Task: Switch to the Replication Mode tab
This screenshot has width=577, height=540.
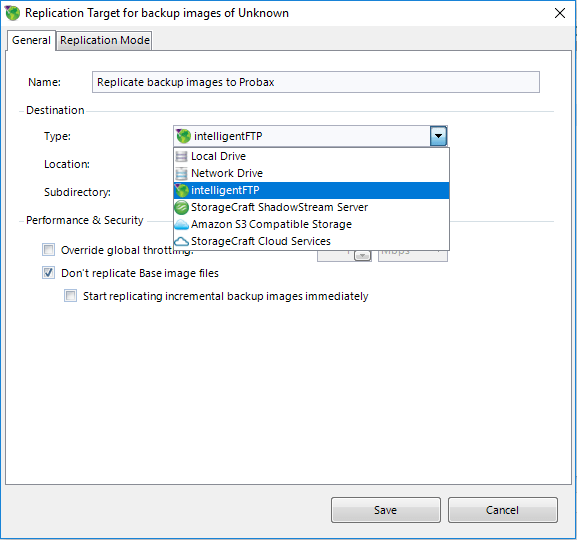Action: point(105,40)
